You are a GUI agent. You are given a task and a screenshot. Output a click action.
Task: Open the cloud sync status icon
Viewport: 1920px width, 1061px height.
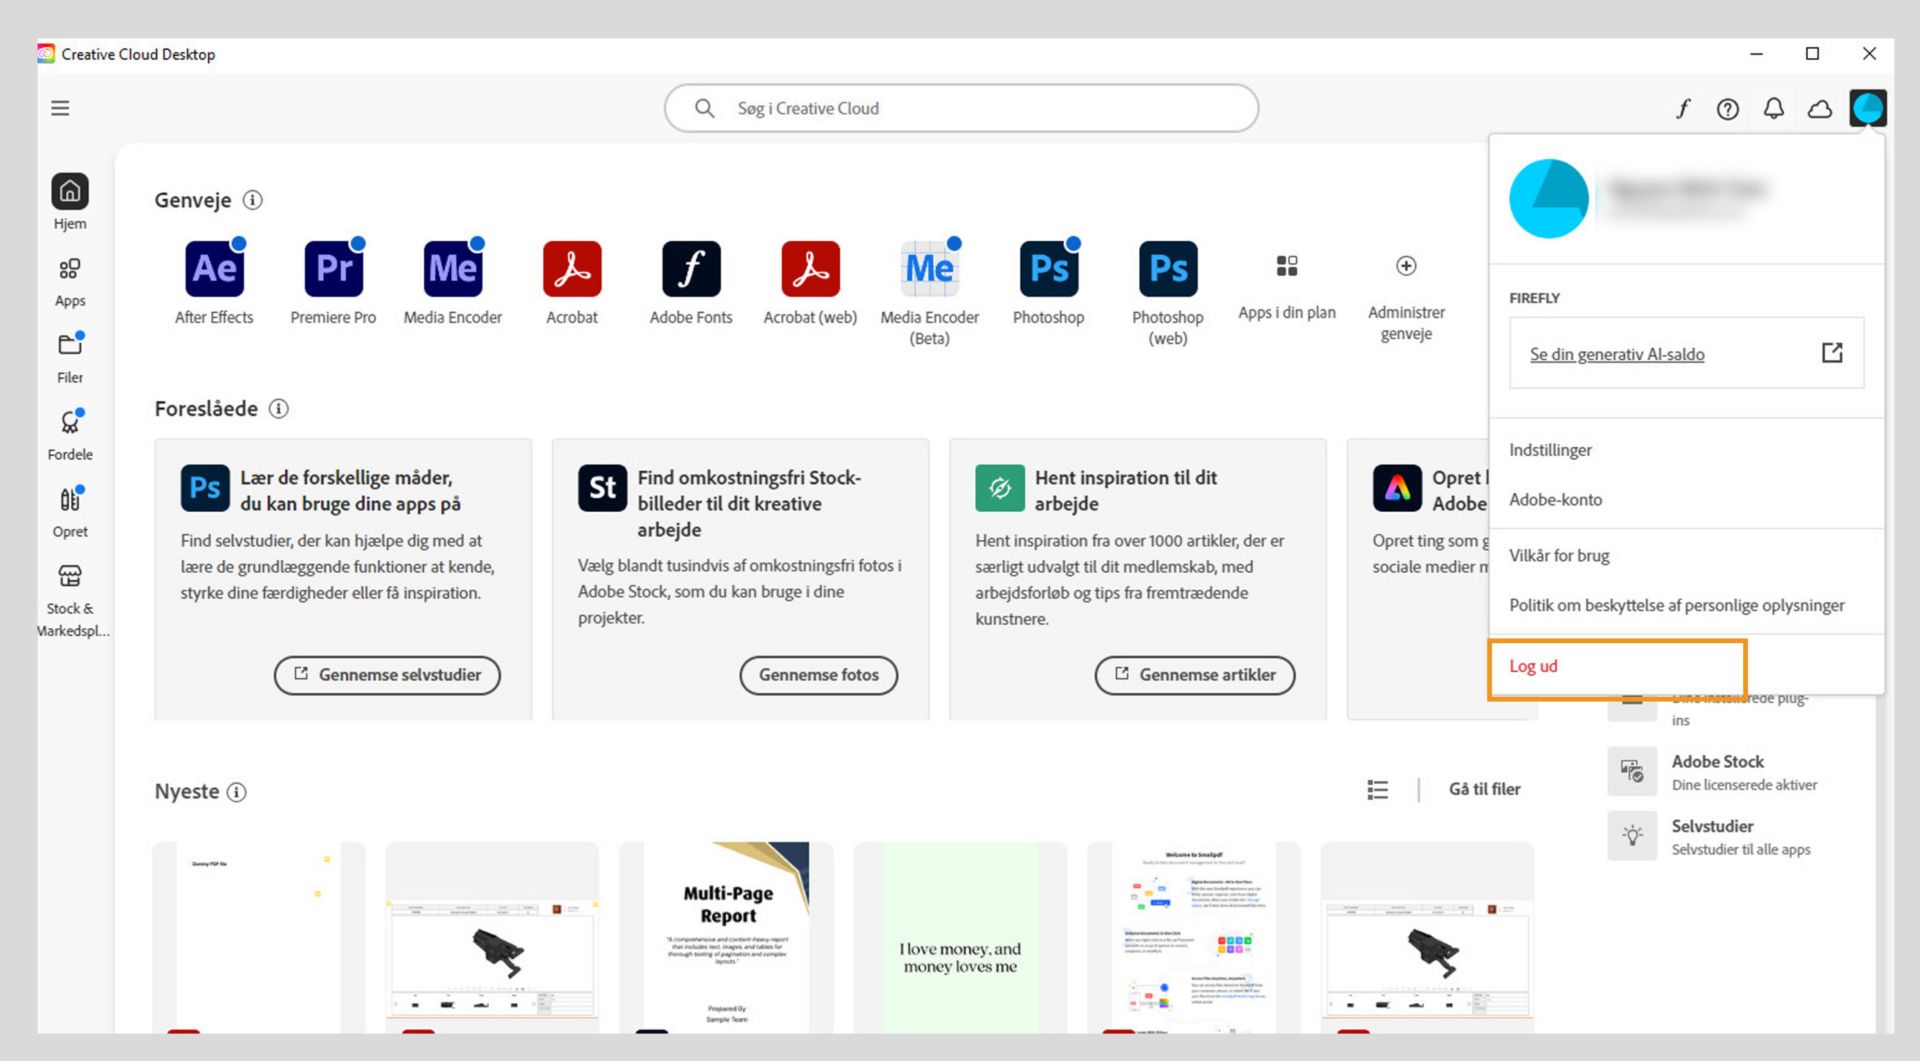(x=1820, y=108)
